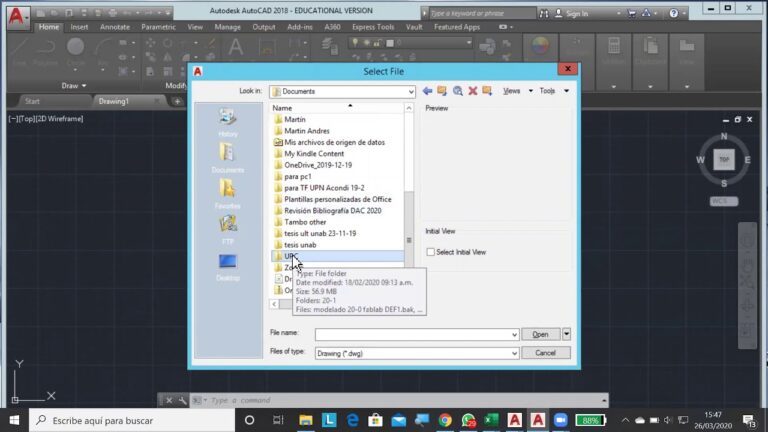Viewport: 768px width, 432px height.
Task: Click the viewport controls [-][Top][2D Wireframe] label
Action: pos(46,119)
